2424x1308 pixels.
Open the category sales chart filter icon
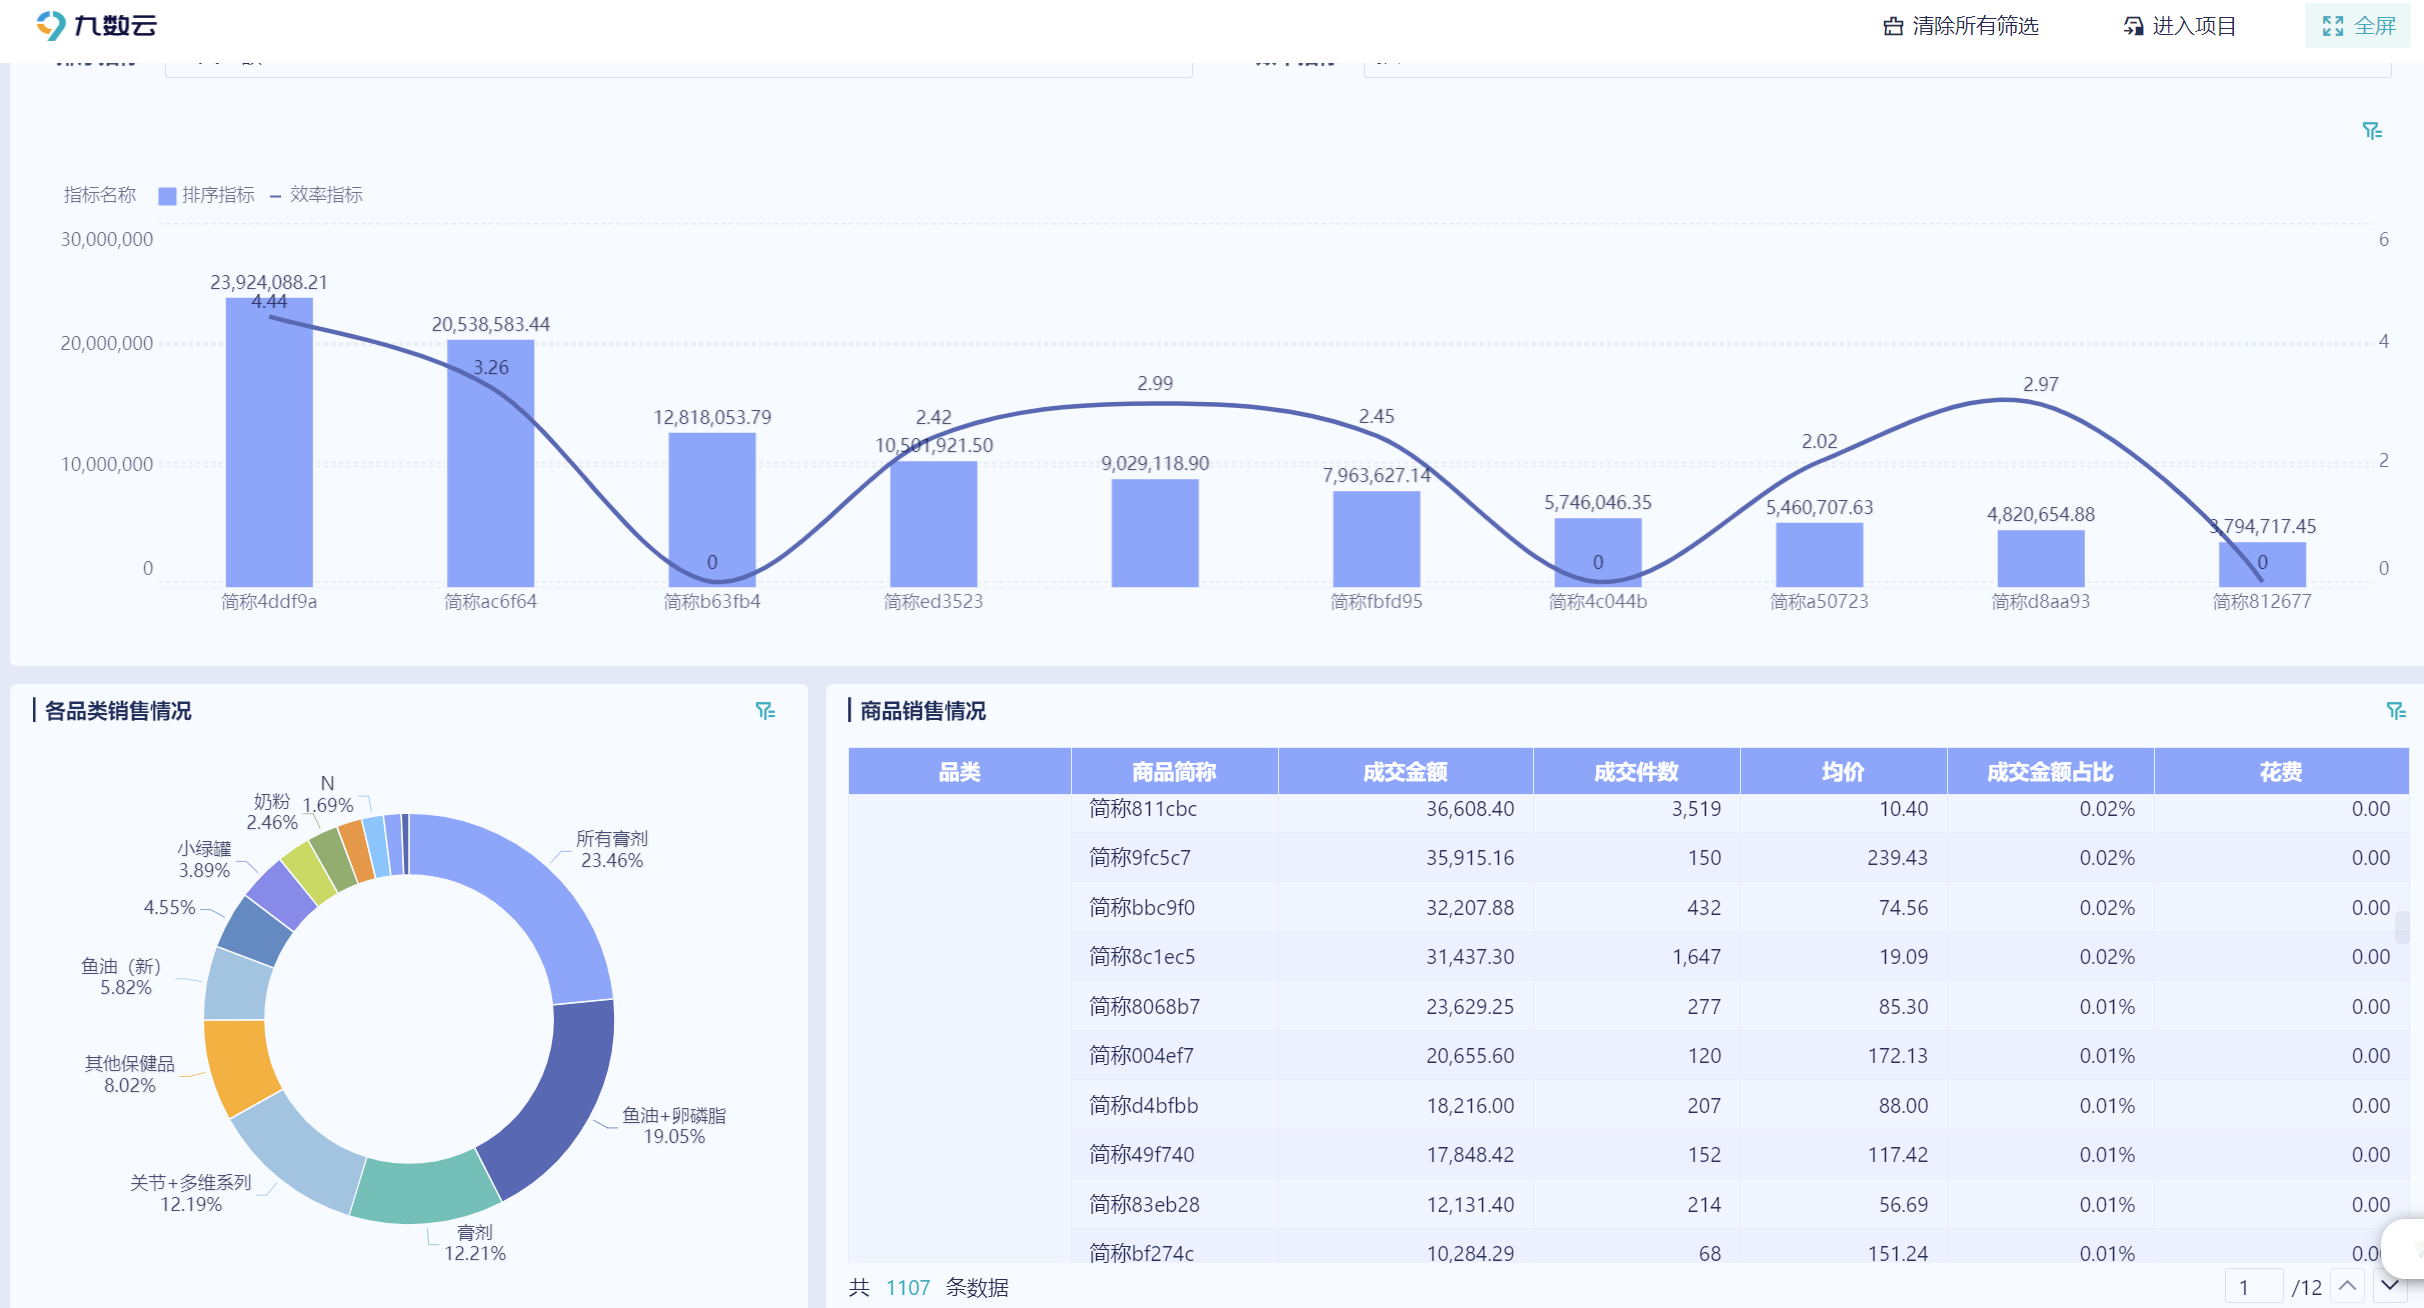click(765, 711)
